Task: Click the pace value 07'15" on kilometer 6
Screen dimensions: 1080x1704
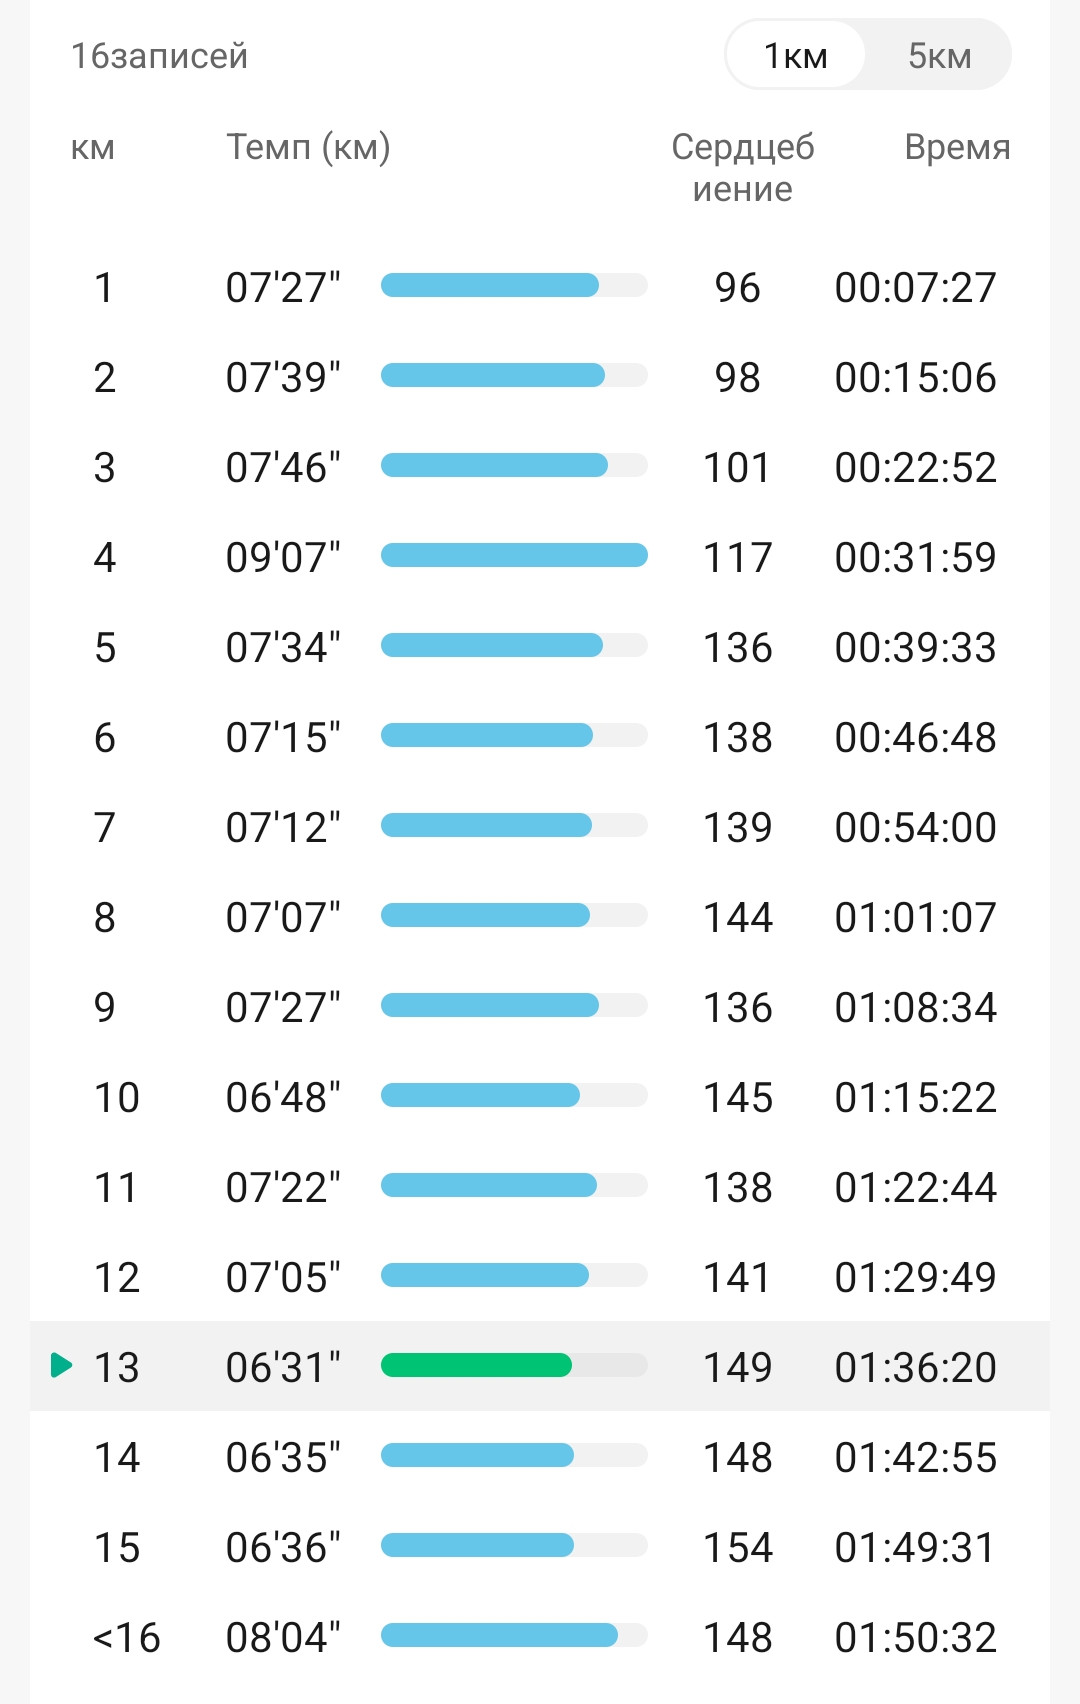Action: tap(283, 737)
